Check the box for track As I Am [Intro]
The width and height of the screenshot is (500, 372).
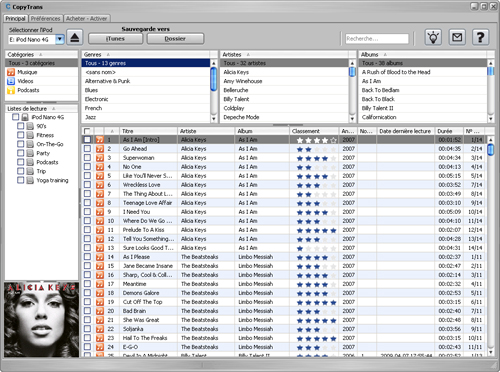(87, 140)
